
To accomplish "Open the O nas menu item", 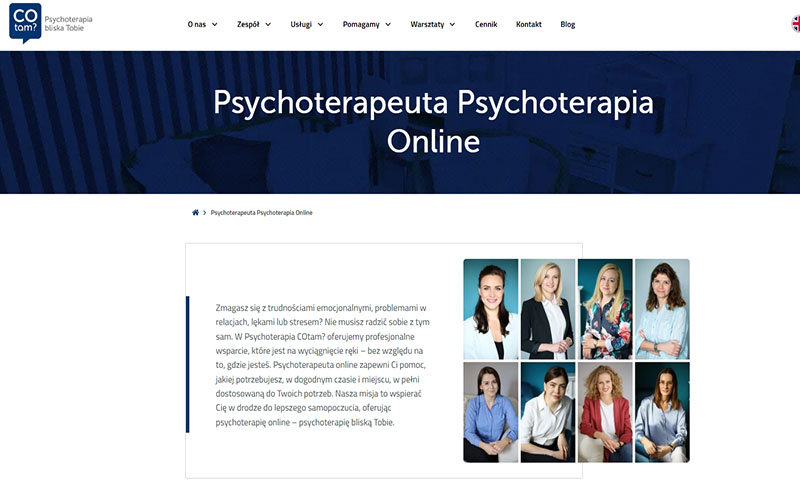I will point(197,24).
